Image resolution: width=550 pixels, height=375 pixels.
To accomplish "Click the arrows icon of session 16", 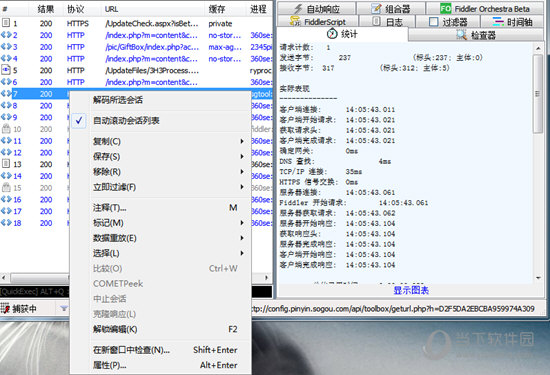I will (x=6, y=199).
